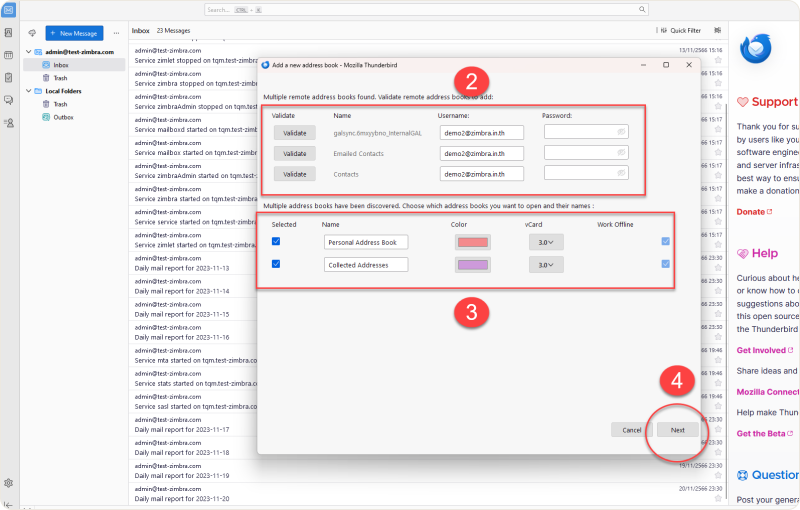800x510 pixels.
Task: Focus username field for Contacts row
Action: pyautogui.click(x=482, y=173)
